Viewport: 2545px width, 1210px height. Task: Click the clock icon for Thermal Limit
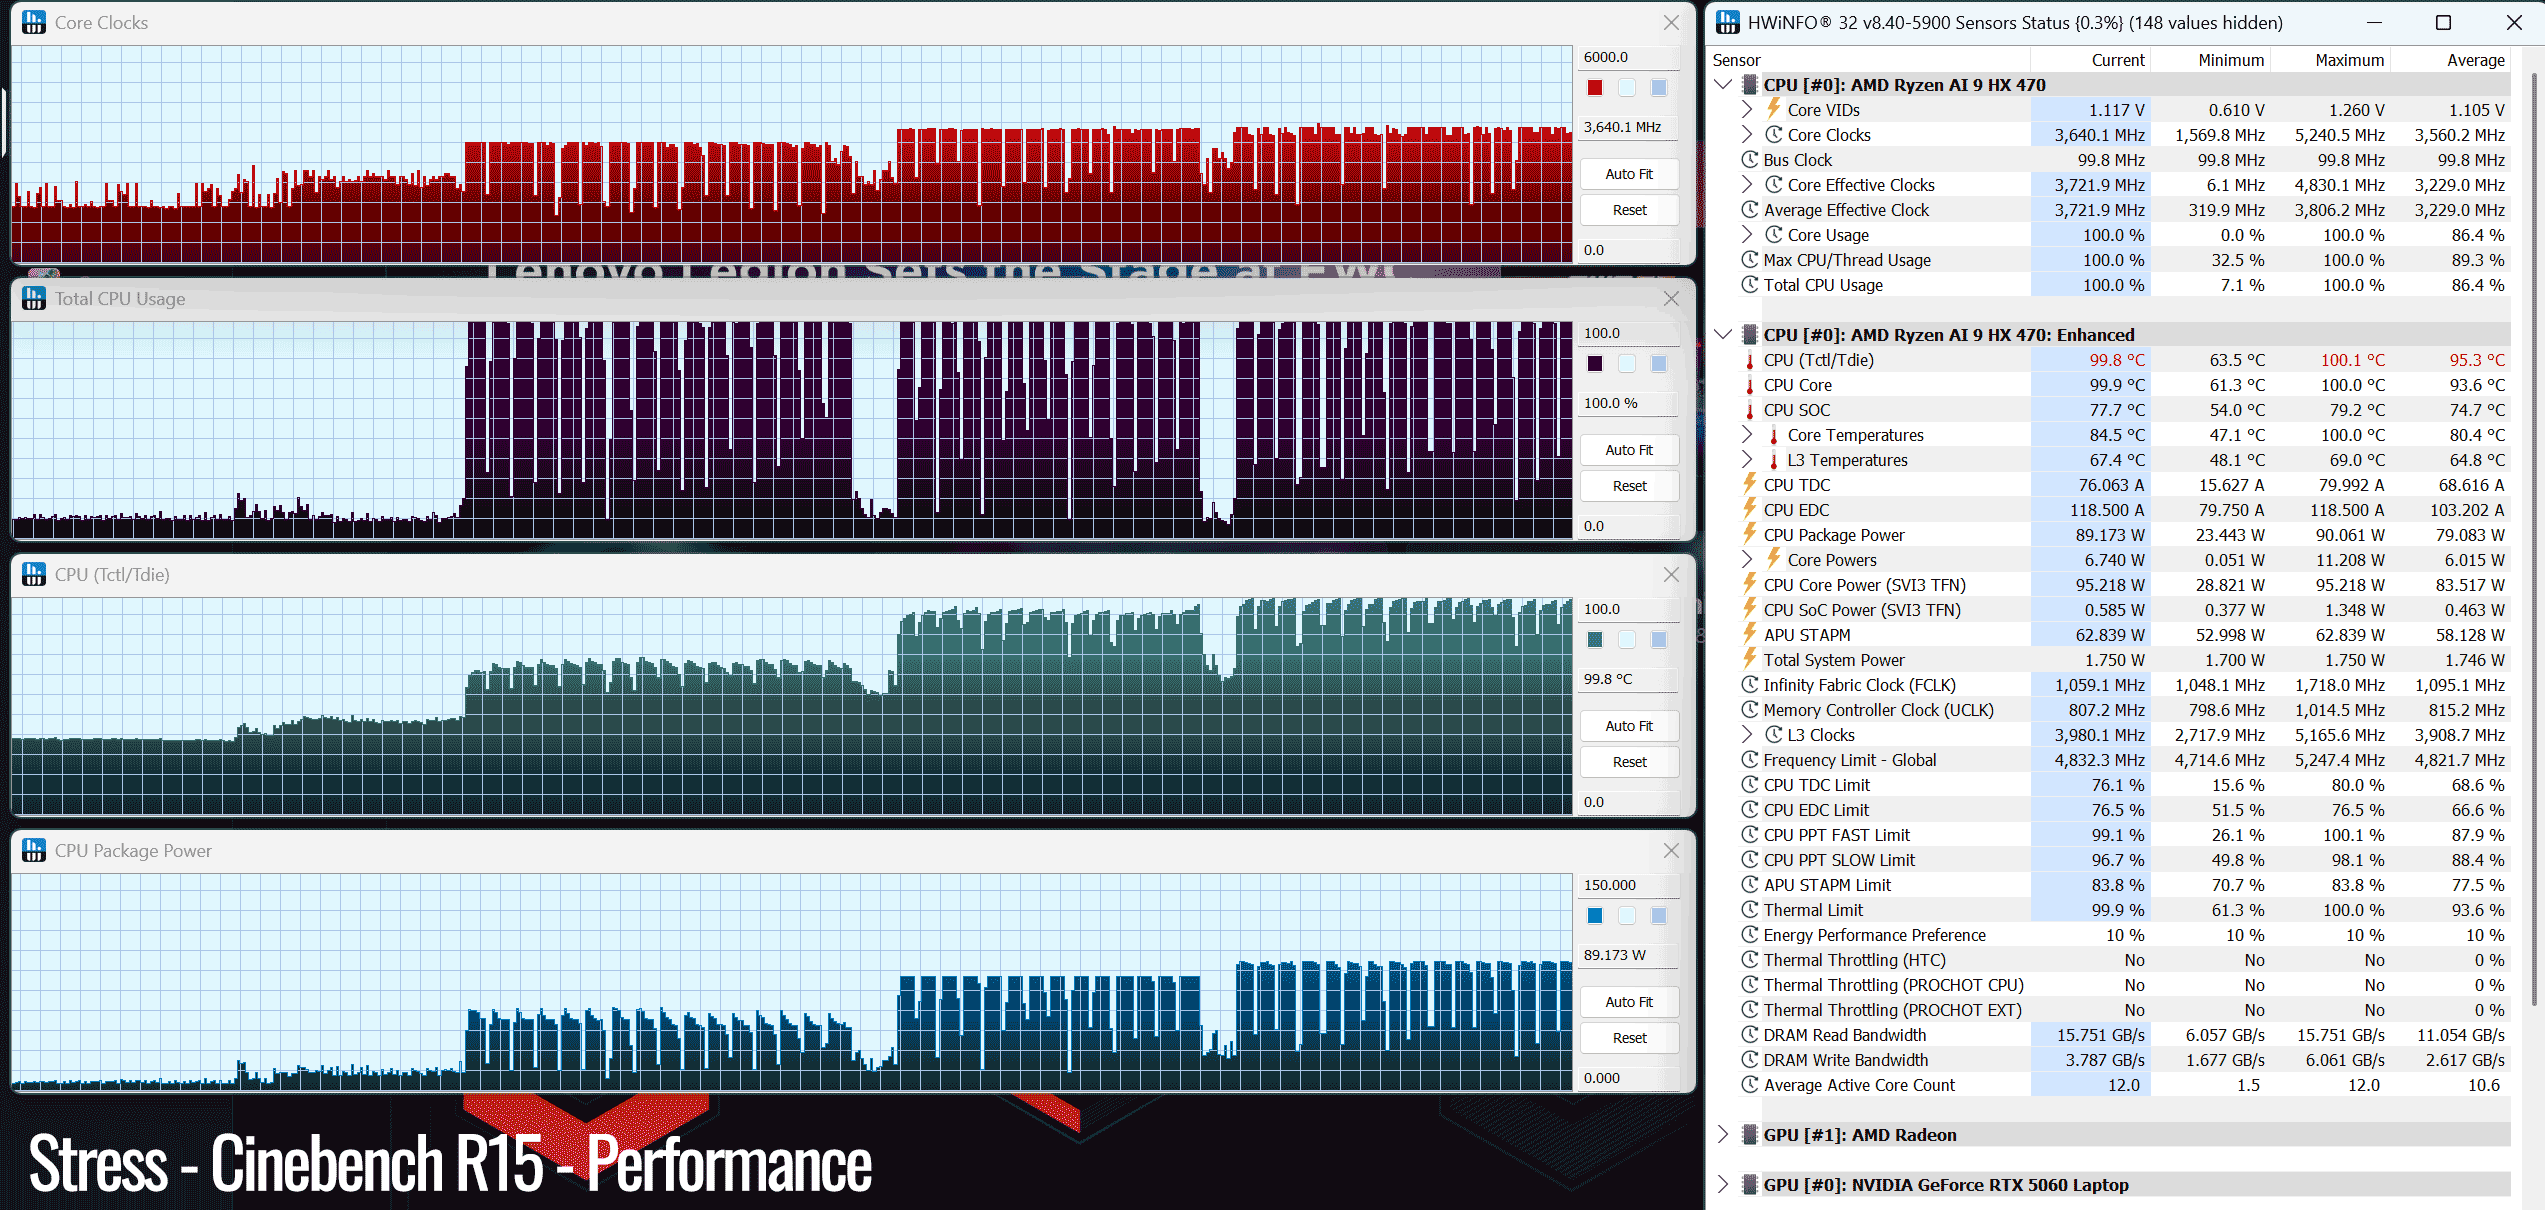[x=1750, y=910]
